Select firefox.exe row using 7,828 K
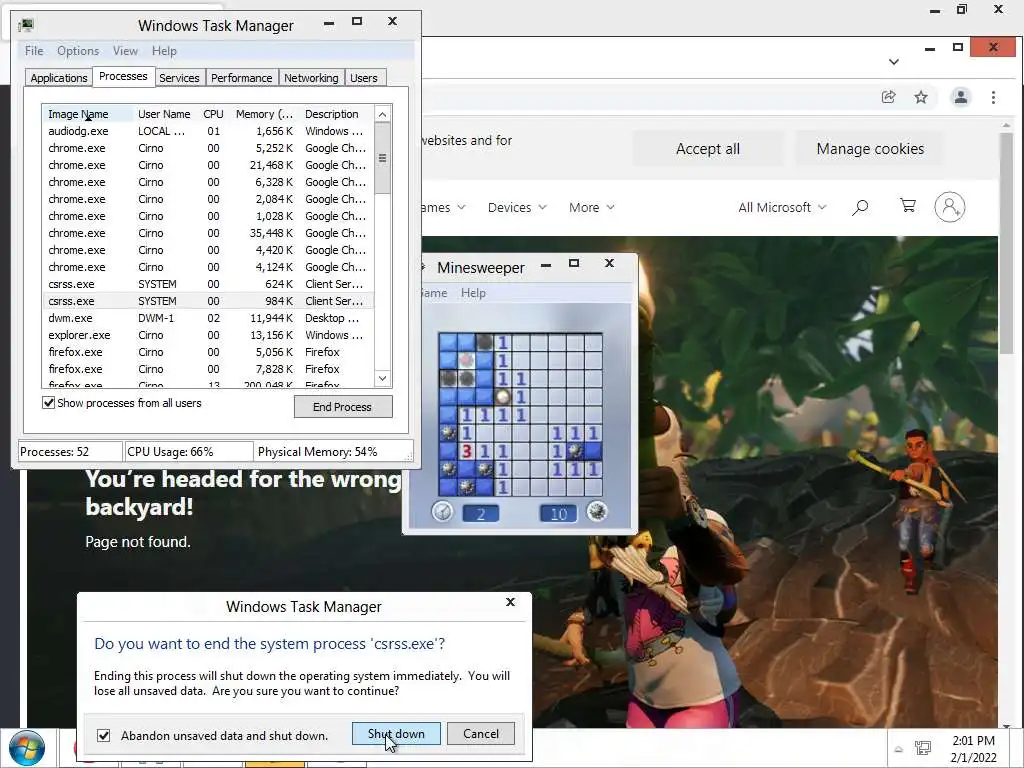Image resolution: width=1024 pixels, height=768 pixels. click(x=208, y=369)
